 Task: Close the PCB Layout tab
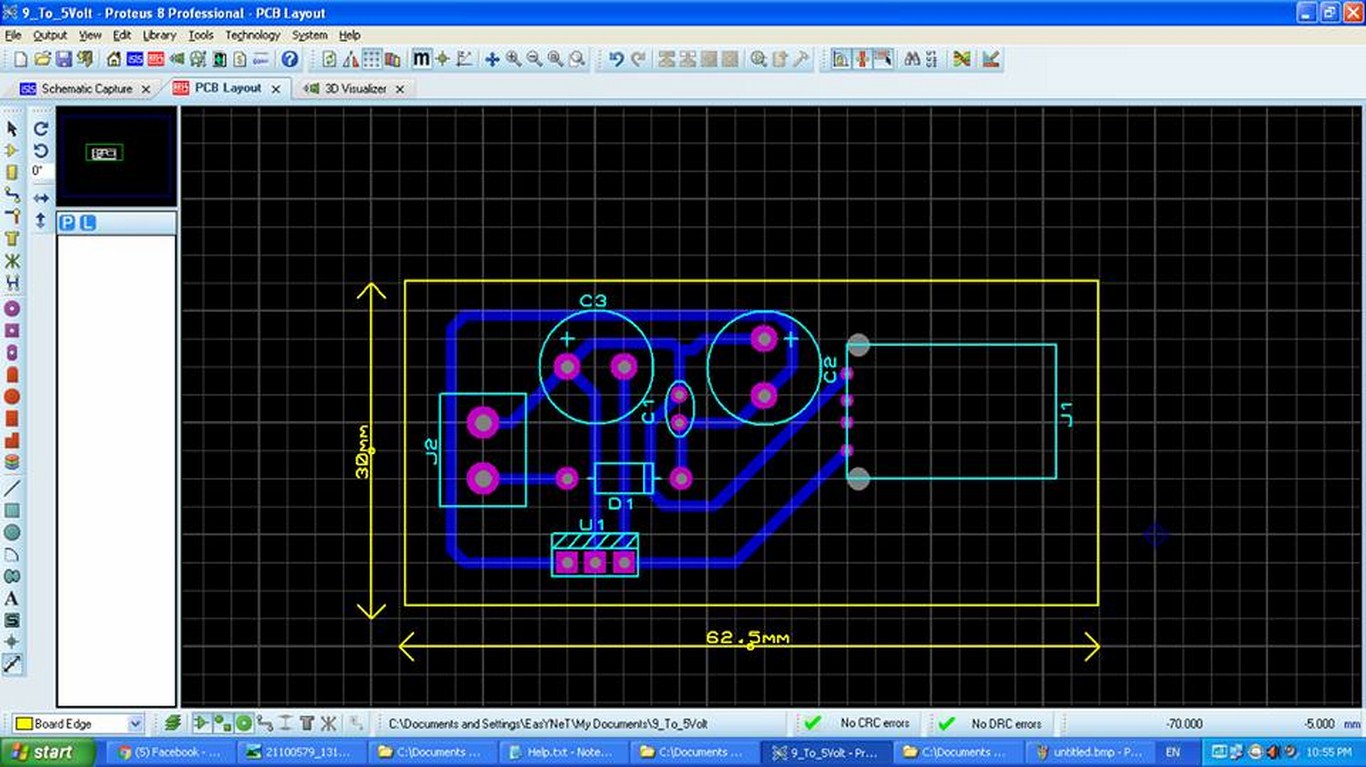(277, 89)
